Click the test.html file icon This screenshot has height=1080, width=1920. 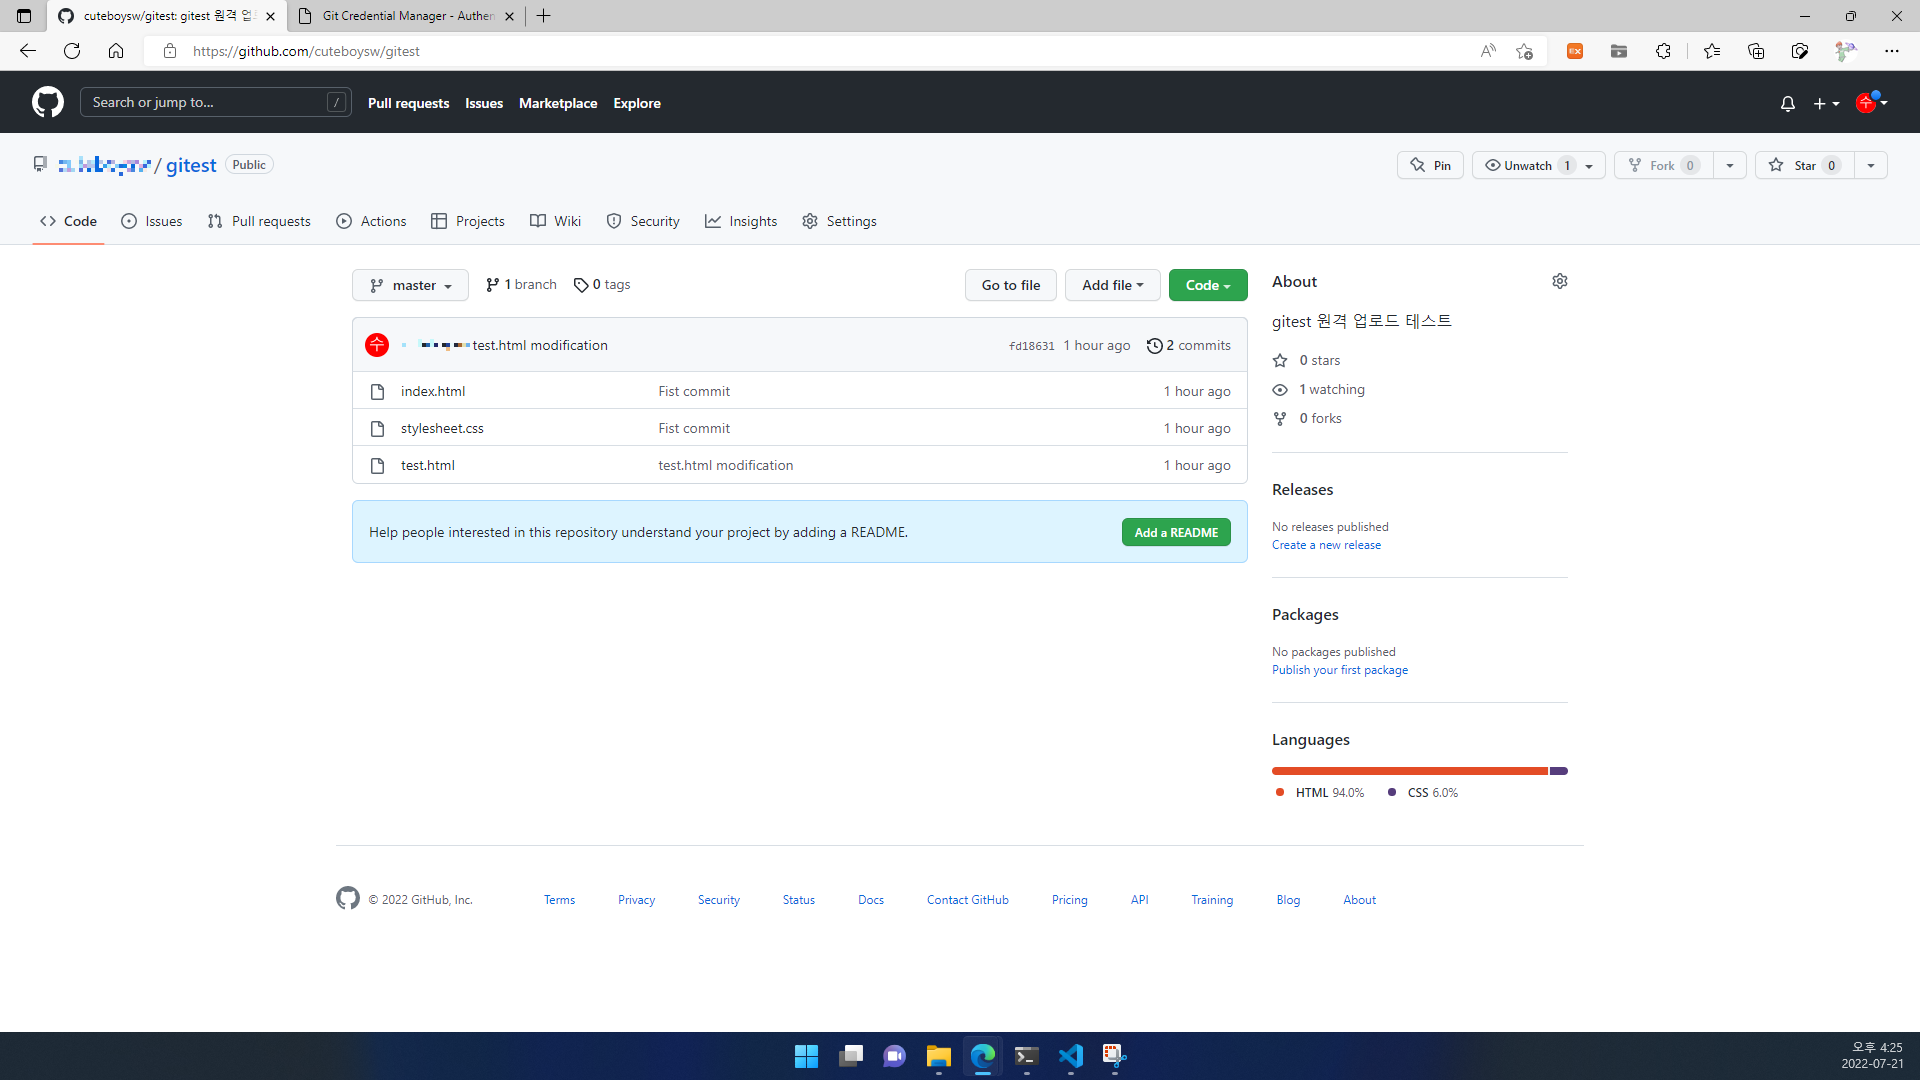[x=377, y=466]
